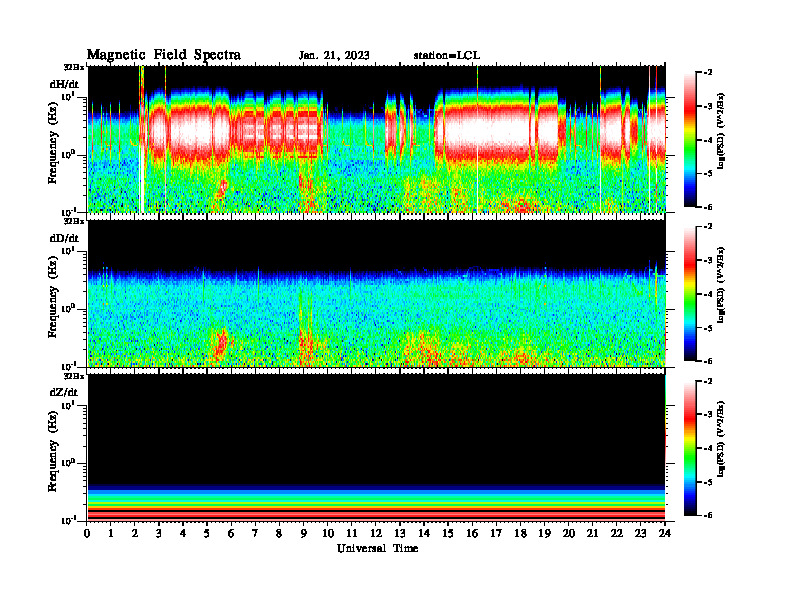Viewport: 792px width, 612px height.
Task: Click the 10^-1 frequency tick of dZ/dt panel
Action: tap(69, 520)
